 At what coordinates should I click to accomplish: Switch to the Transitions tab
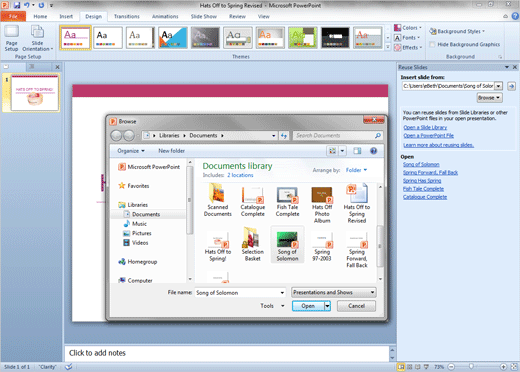pyautogui.click(x=127, y=16)
